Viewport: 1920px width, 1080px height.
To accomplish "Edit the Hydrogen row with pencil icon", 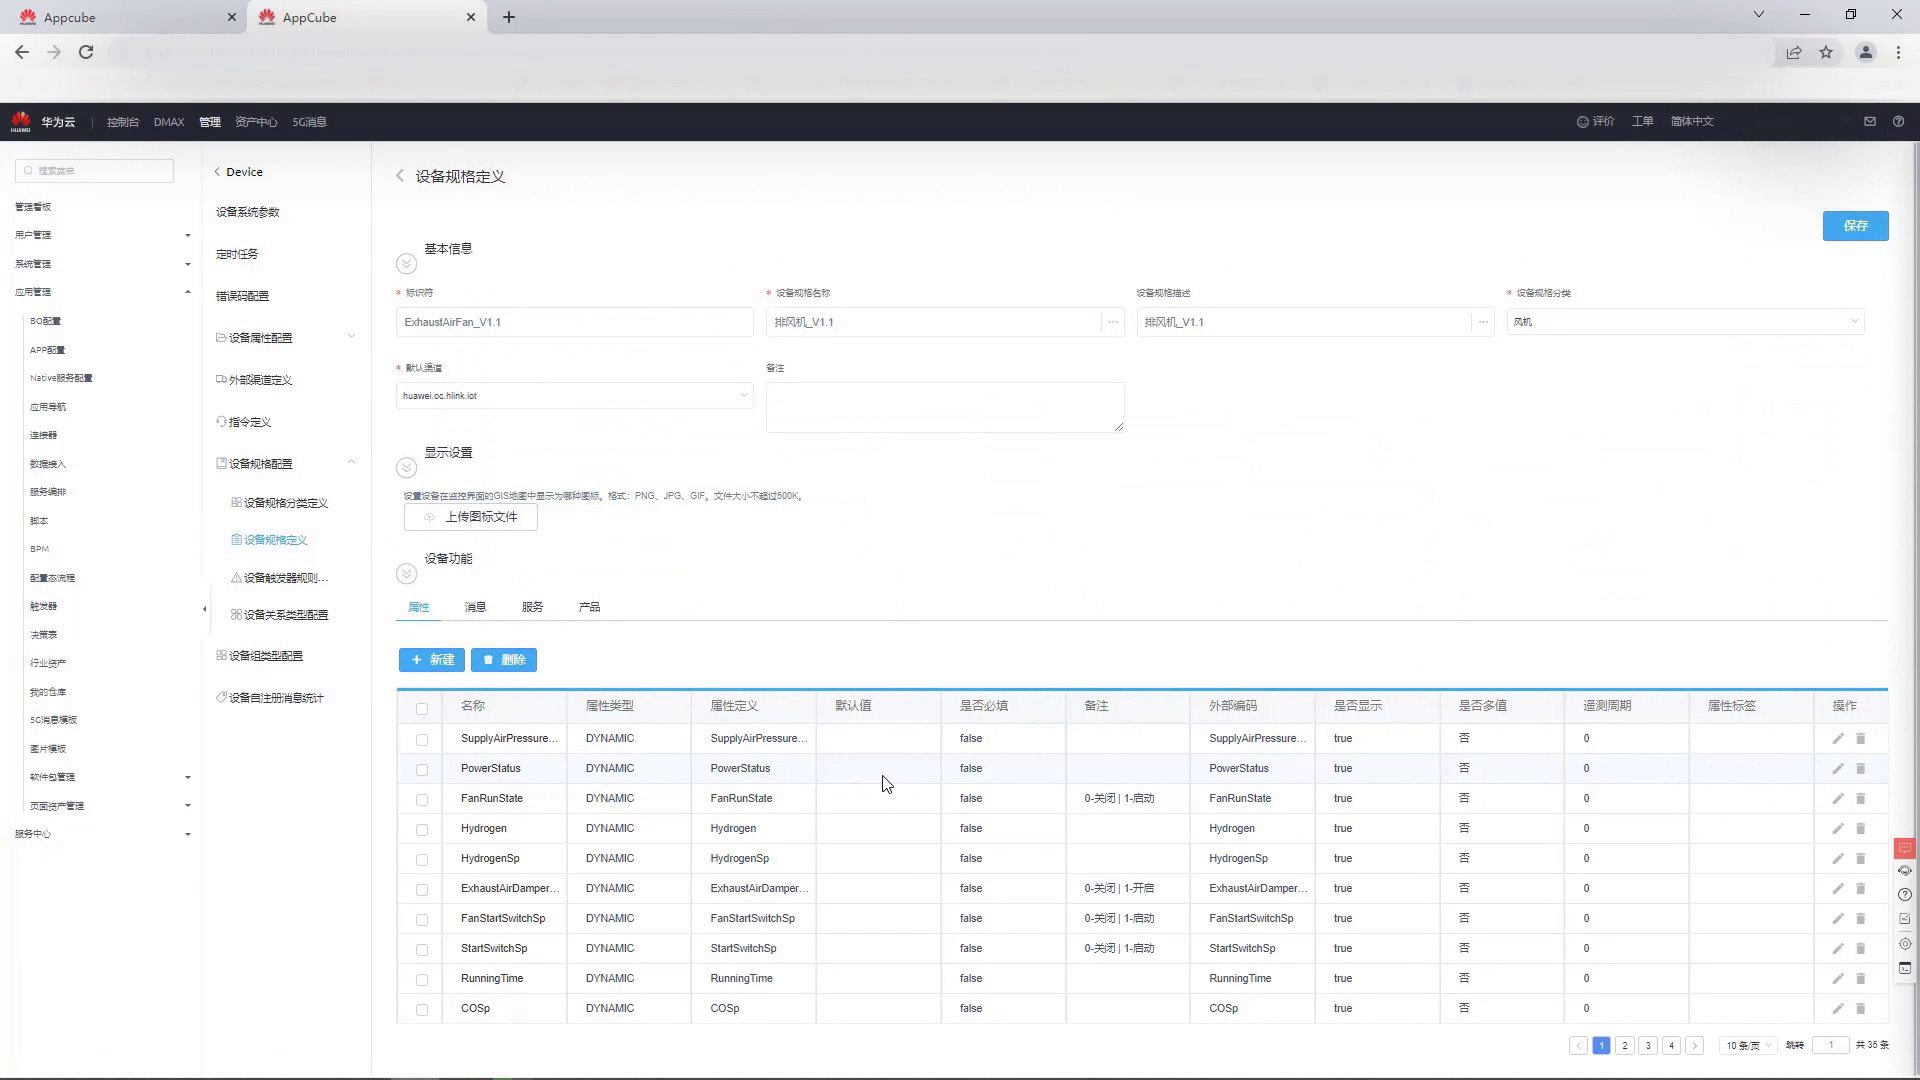I will (x=1838, y=829).
